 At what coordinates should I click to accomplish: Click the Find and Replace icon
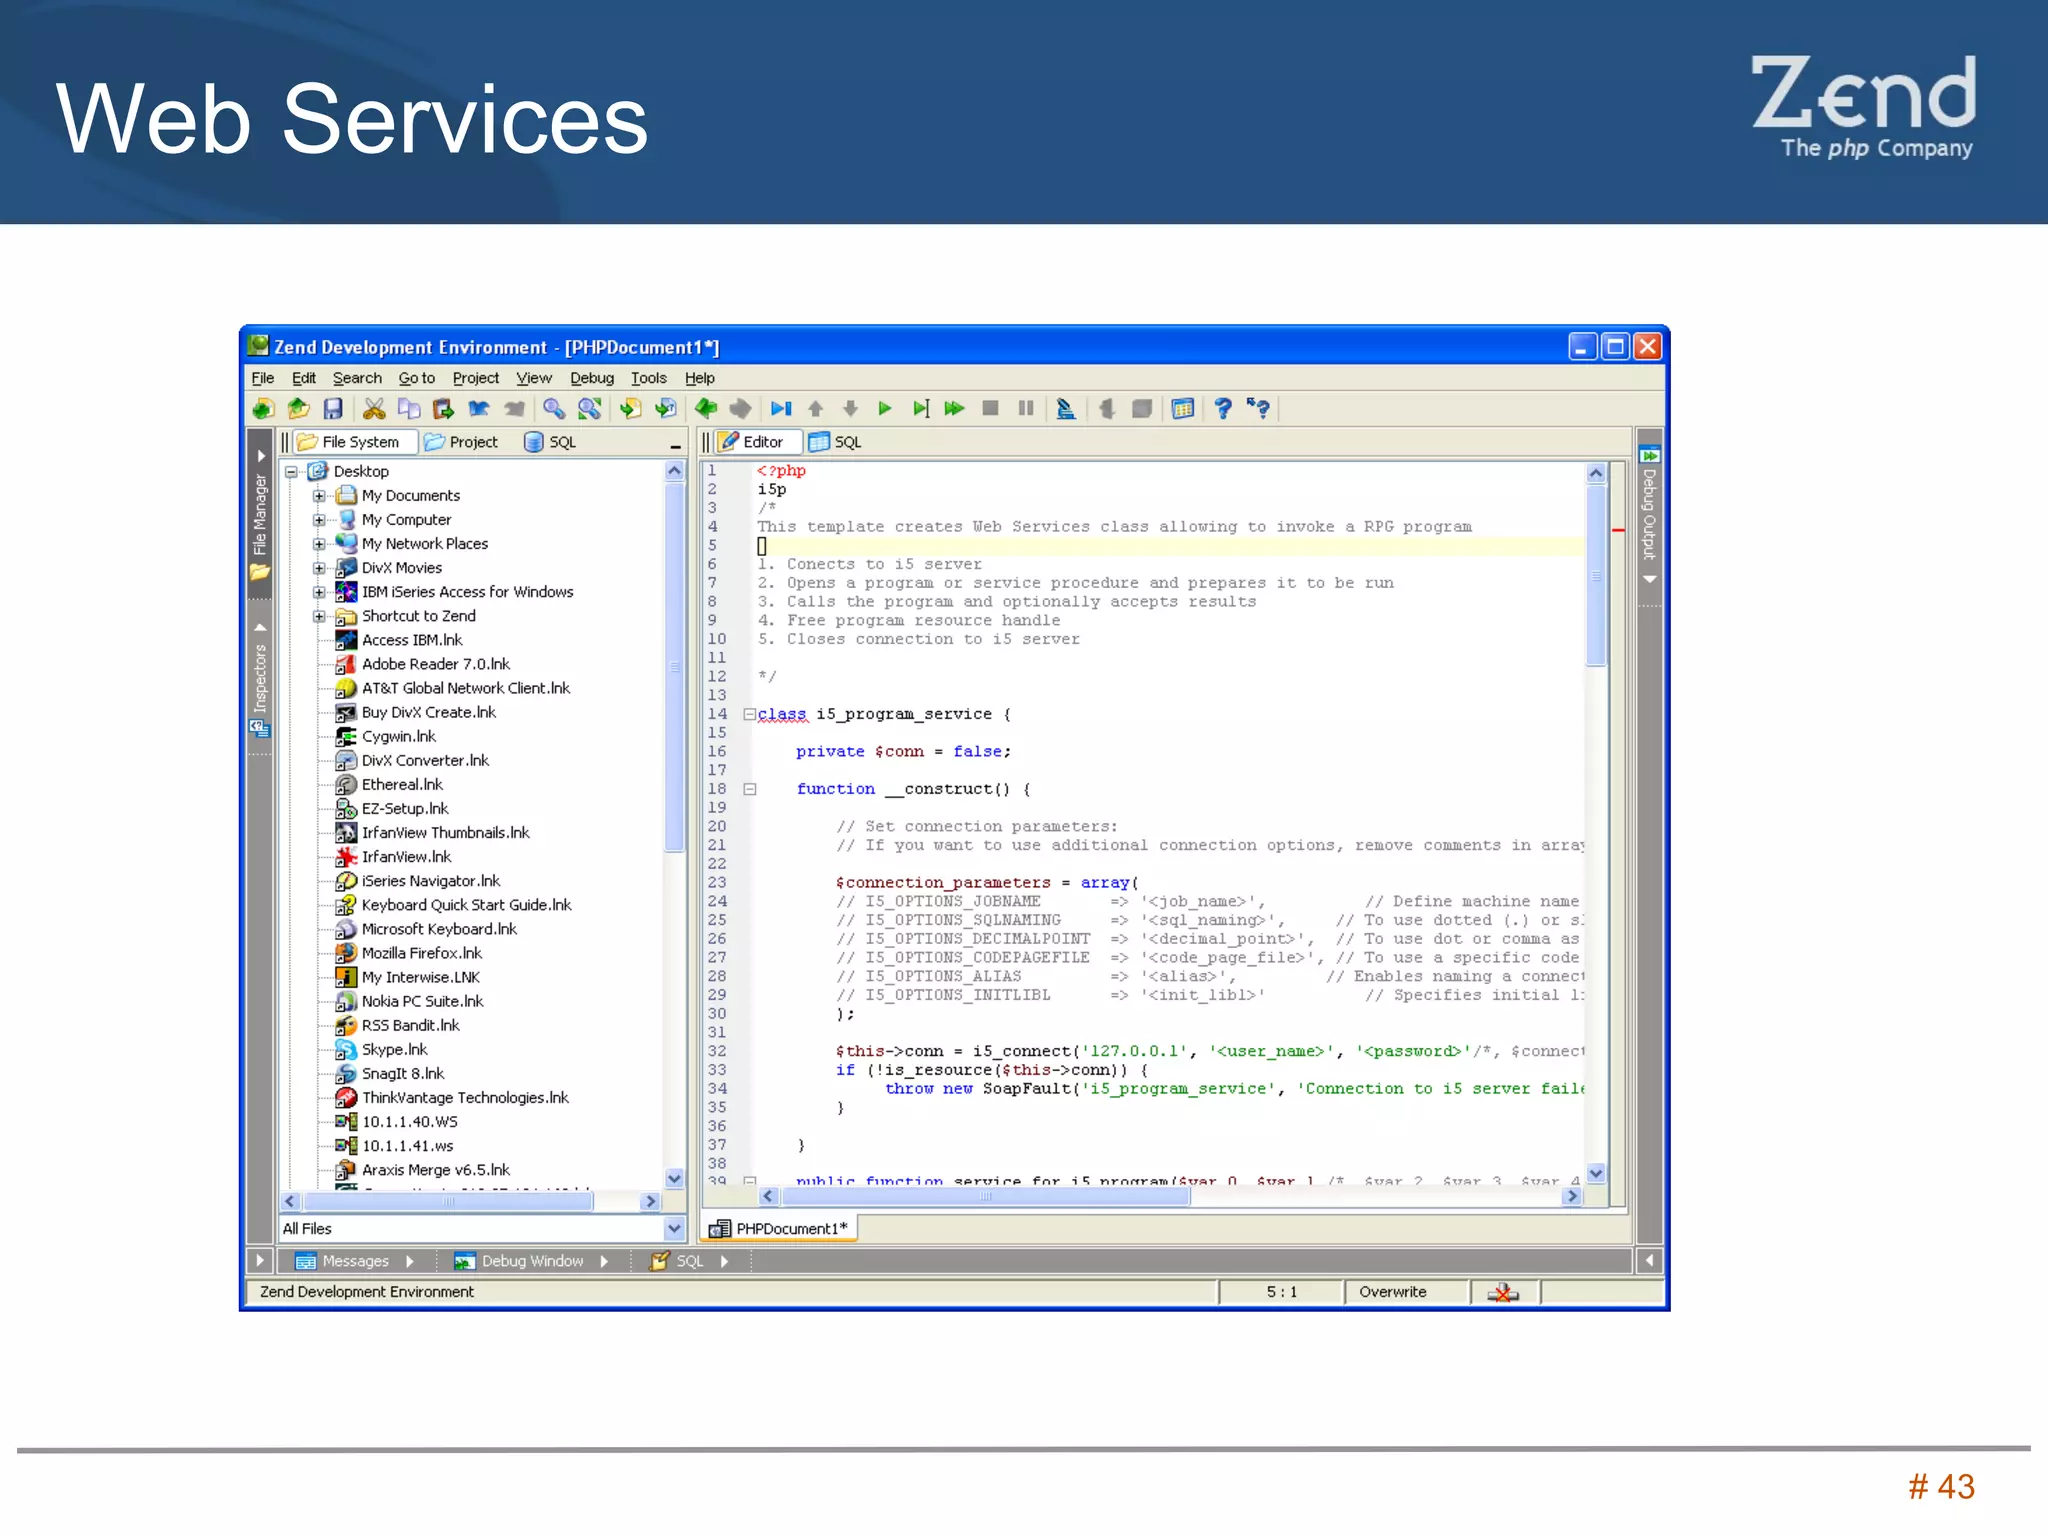(x=590, y=408)
